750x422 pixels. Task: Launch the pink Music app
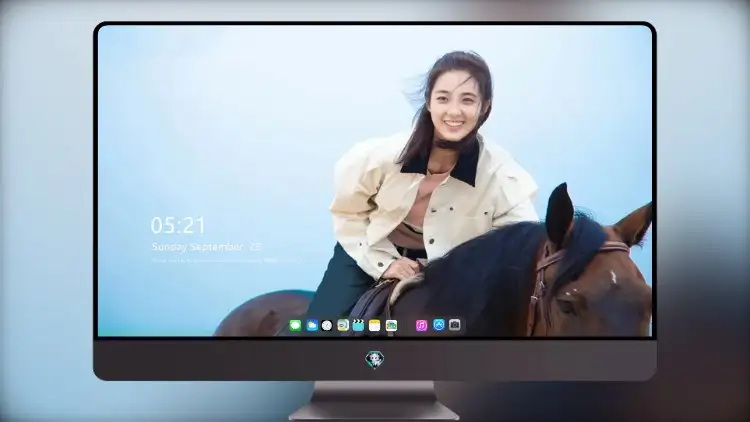point(421,325)
